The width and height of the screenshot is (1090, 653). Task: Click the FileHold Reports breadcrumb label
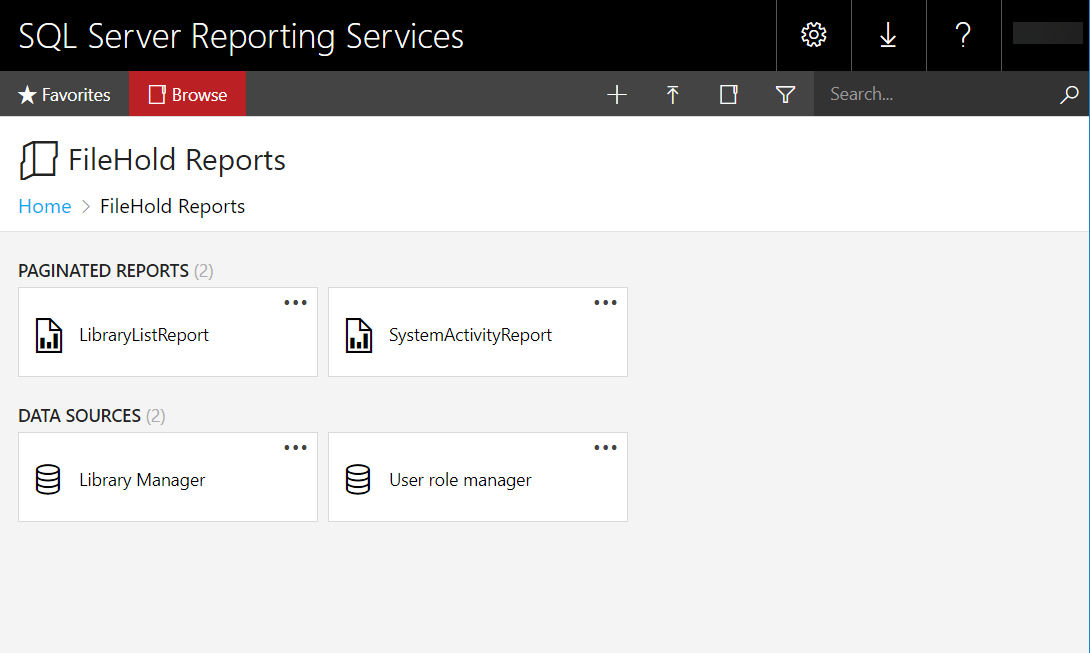pyautogui.click(x=172, y=206)
